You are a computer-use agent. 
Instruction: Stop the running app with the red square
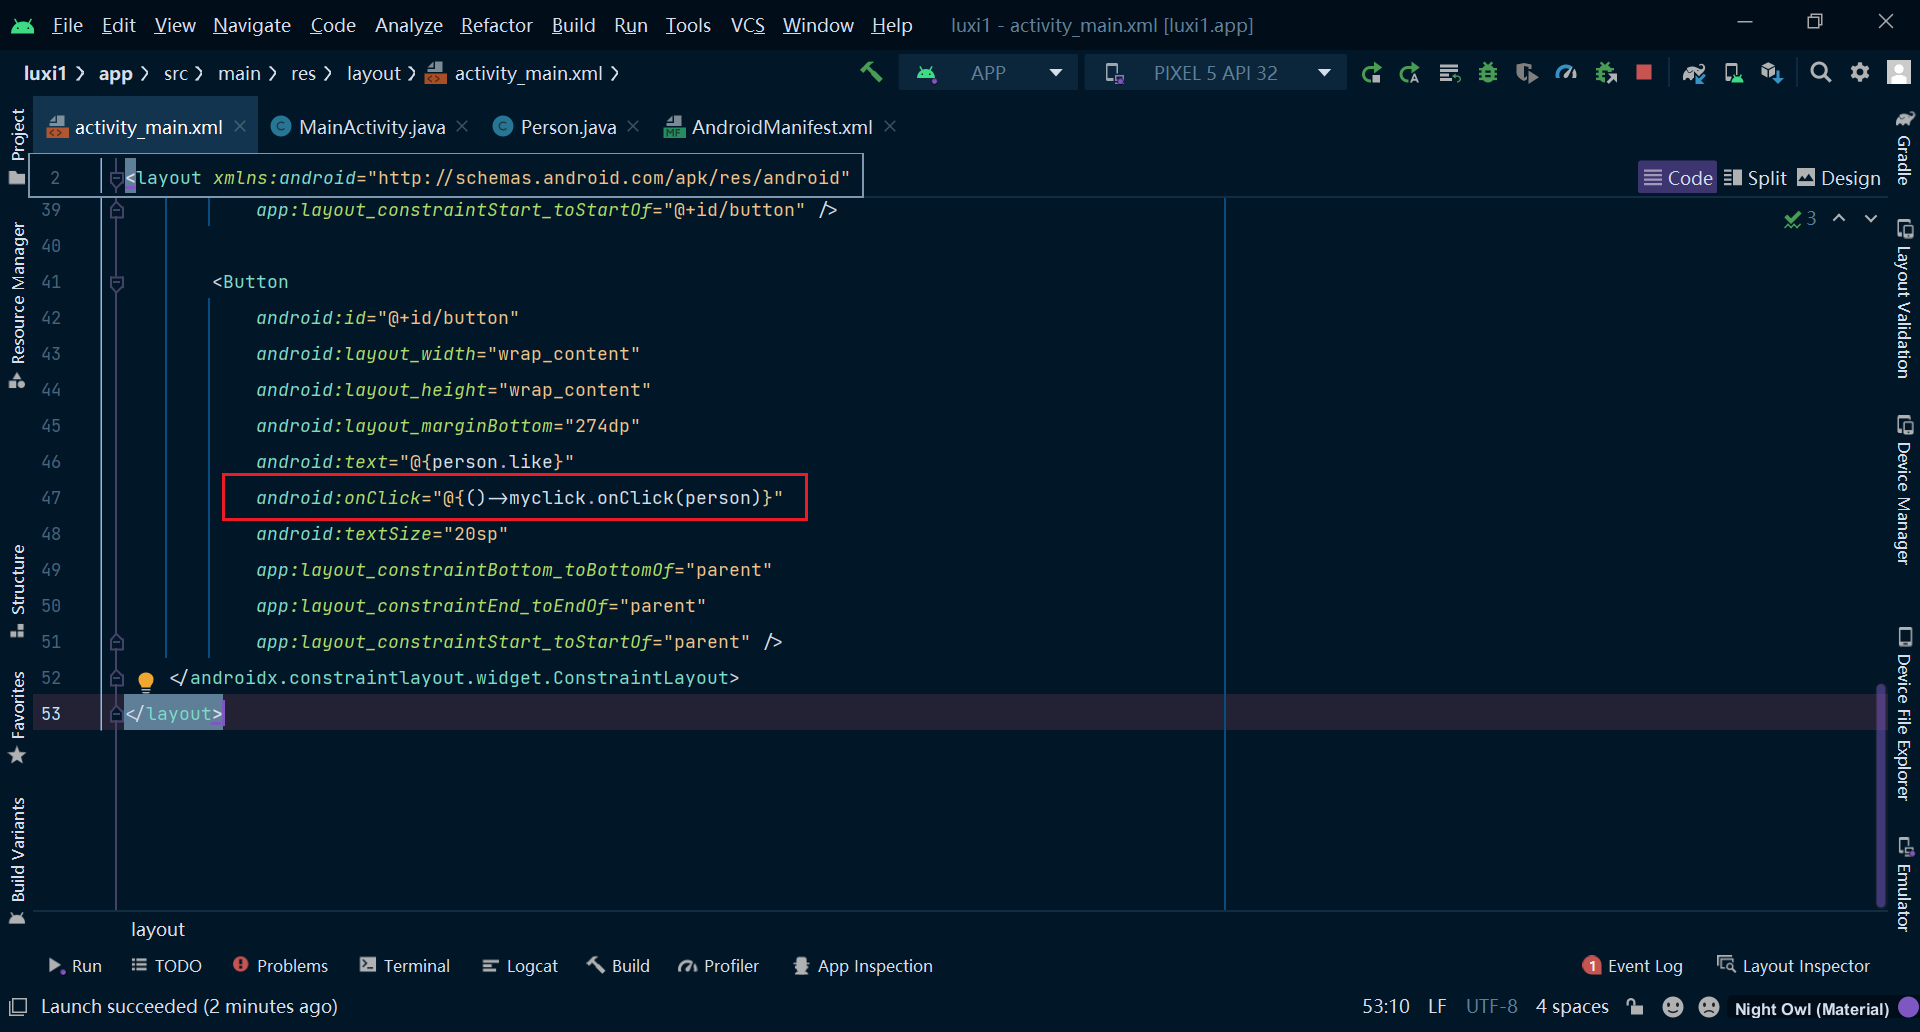[x=1644, y=72]
